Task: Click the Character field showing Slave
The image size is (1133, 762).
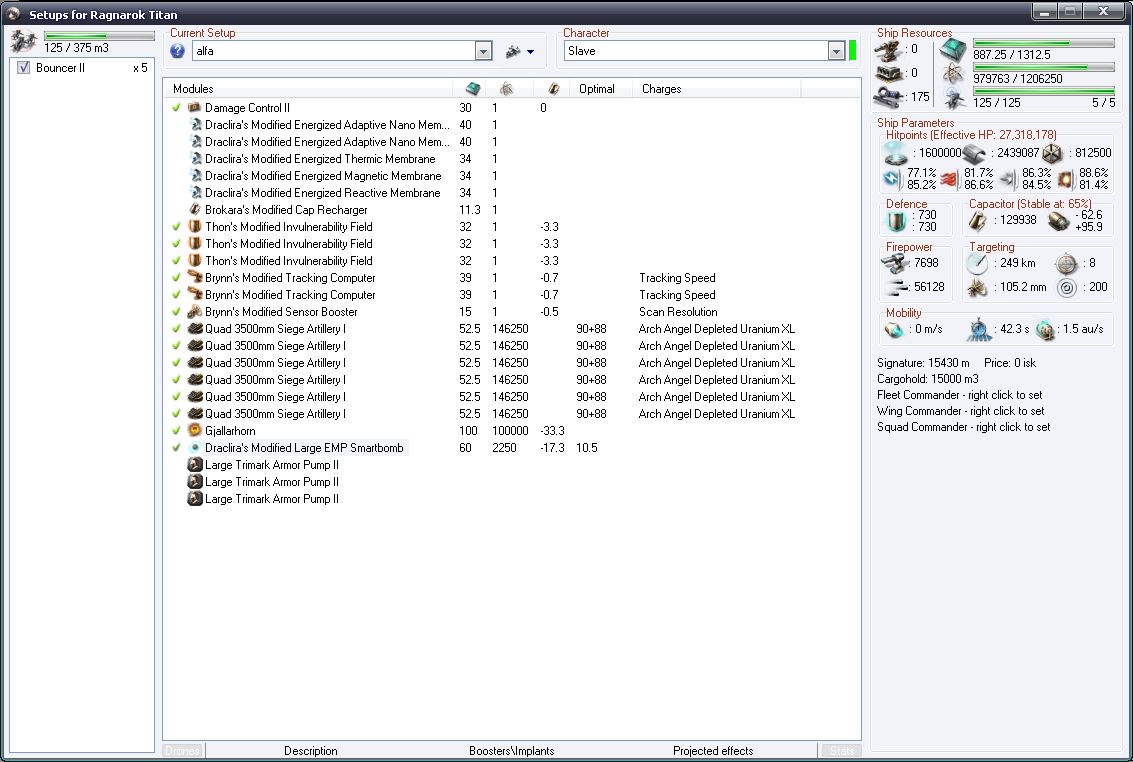Action: (x=697, y=51)
